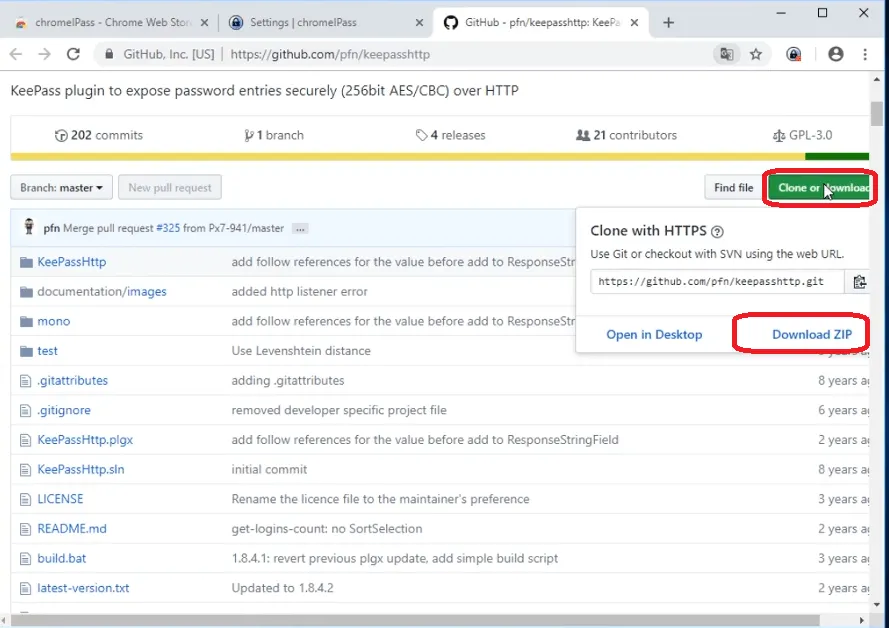Click the LICENSE file icon
Screen dimensions: 889x628
(x=25, y=499)
